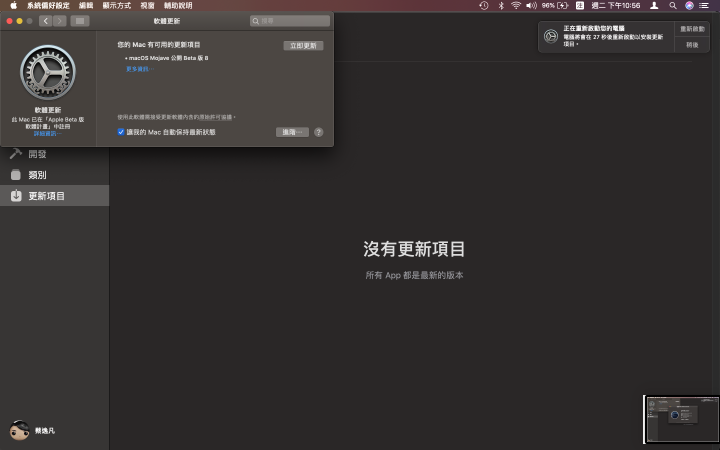
Task: Click 詳細資訊 link under Apple Beta text
Action: [x=47, y=134]
